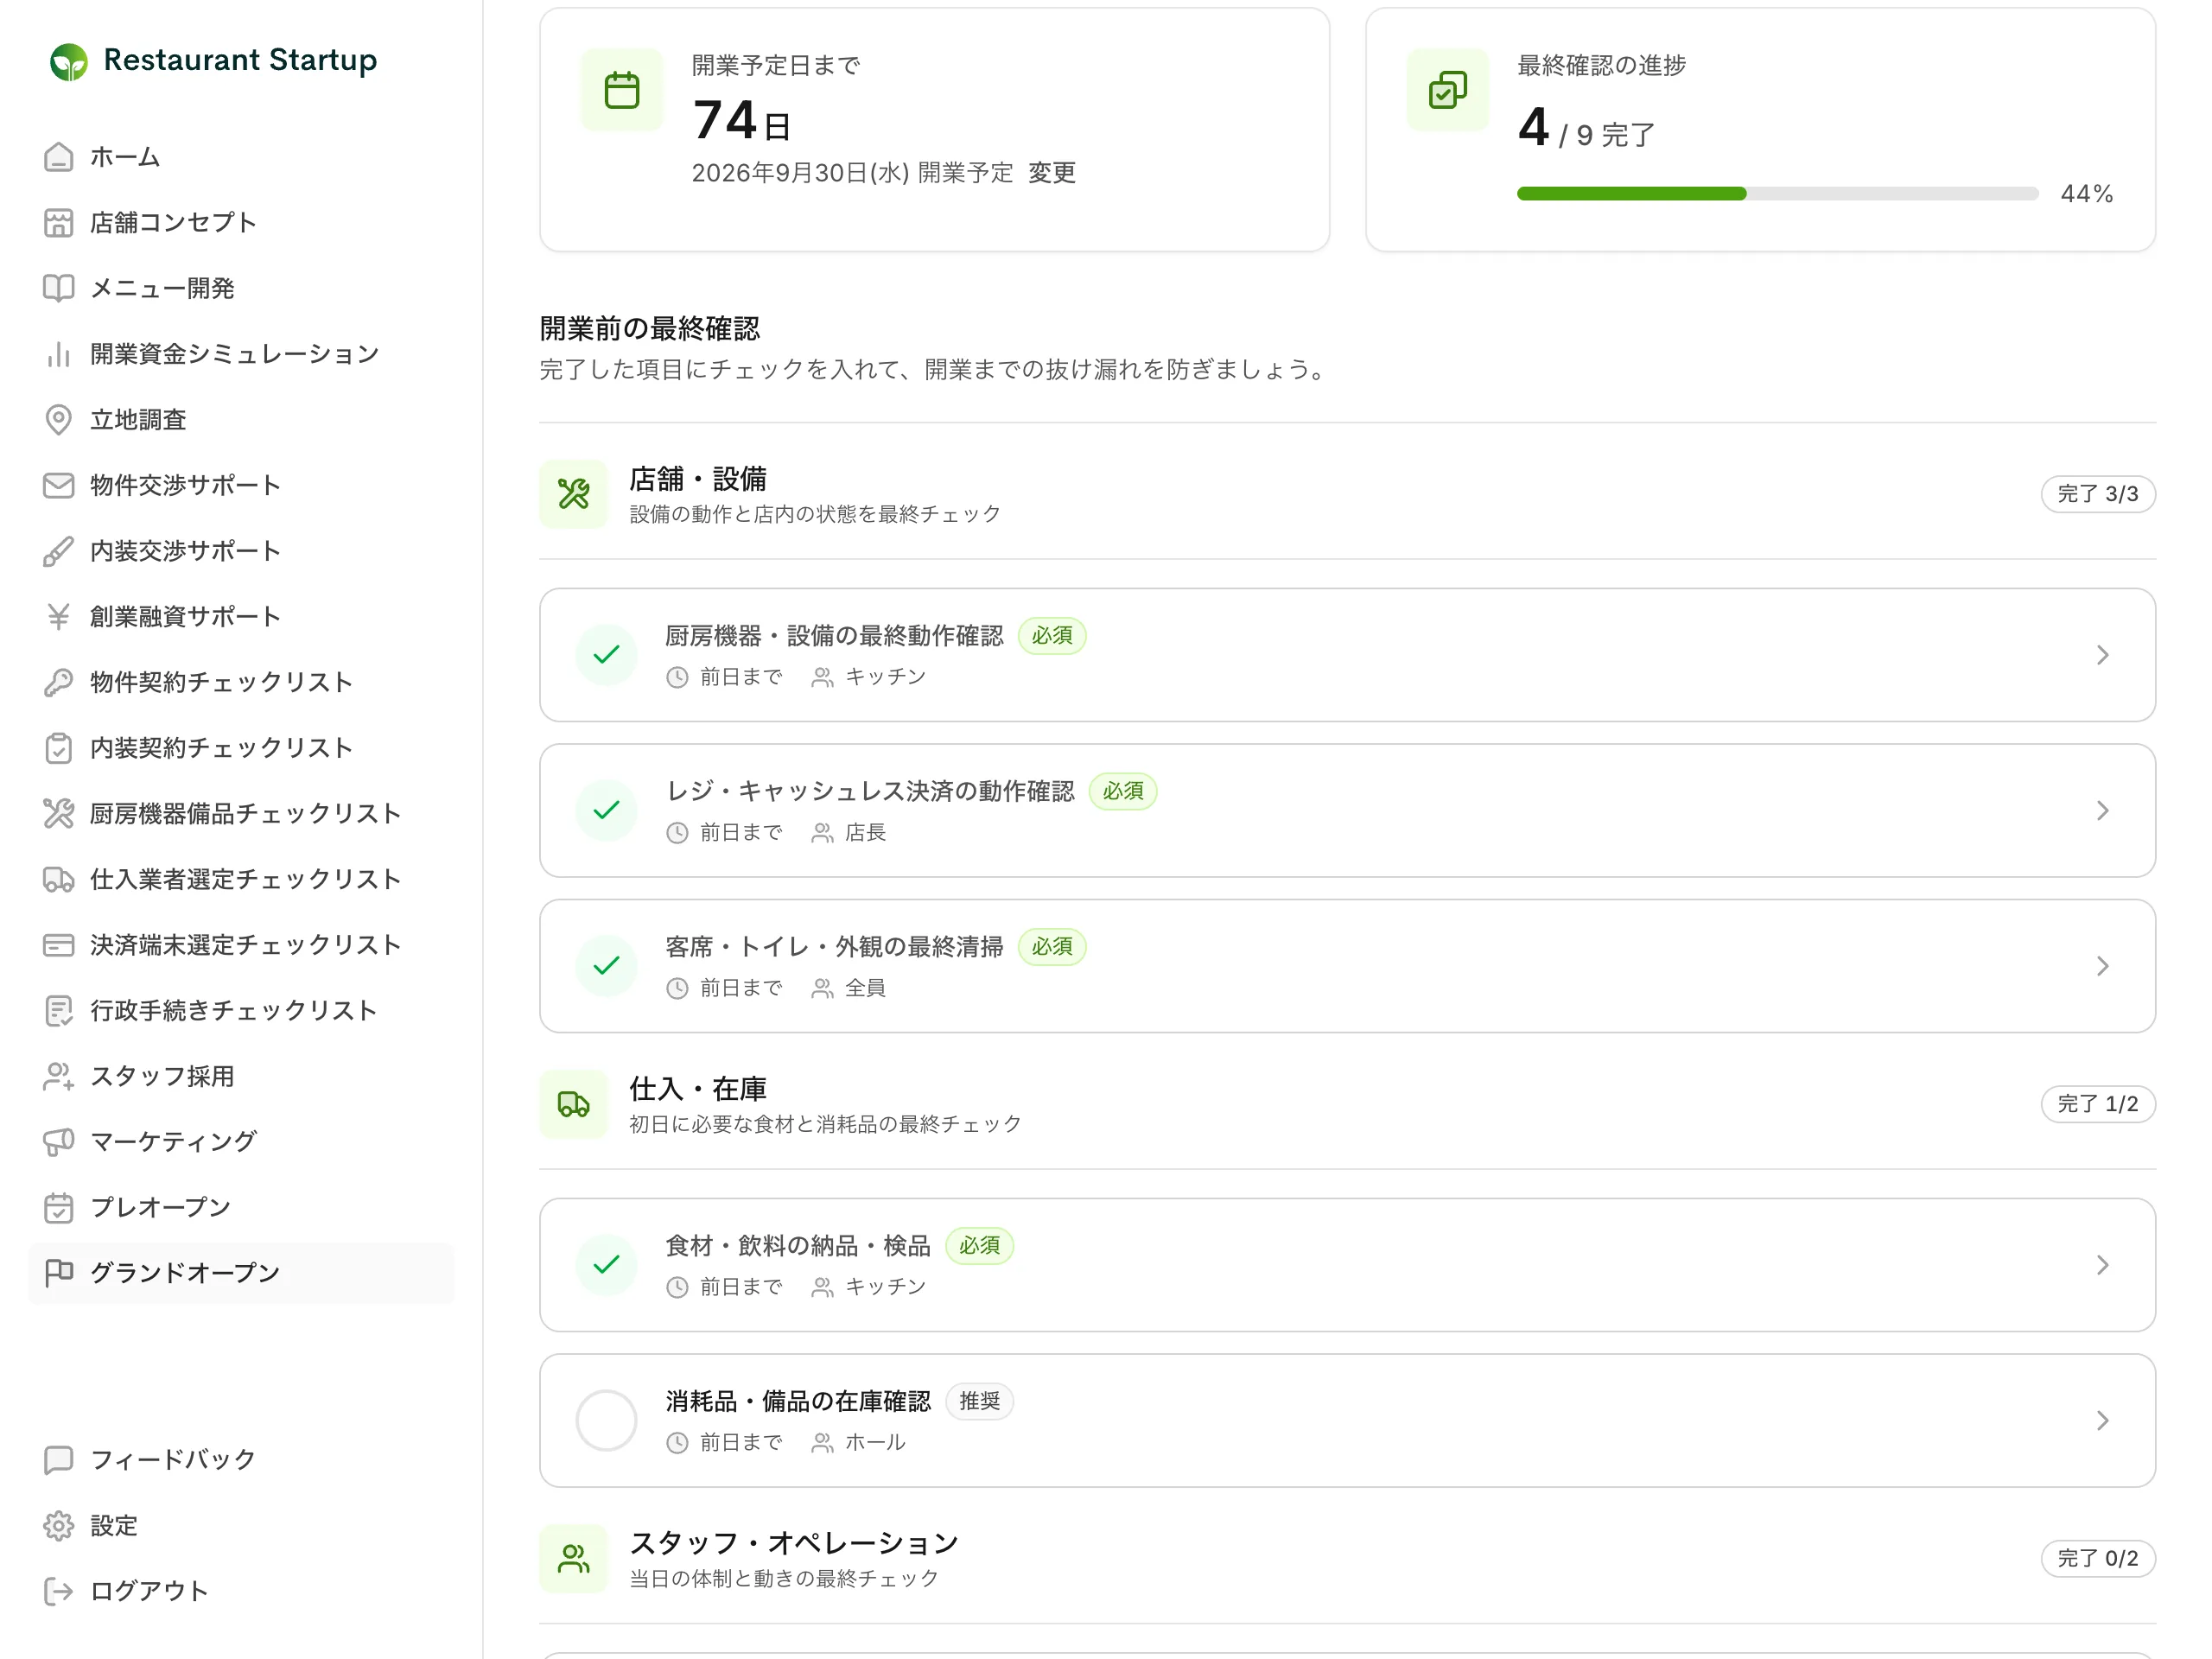
Task: Uncheck 厨房機器・設備の最終動作確認 item
Action: point(607,655)
